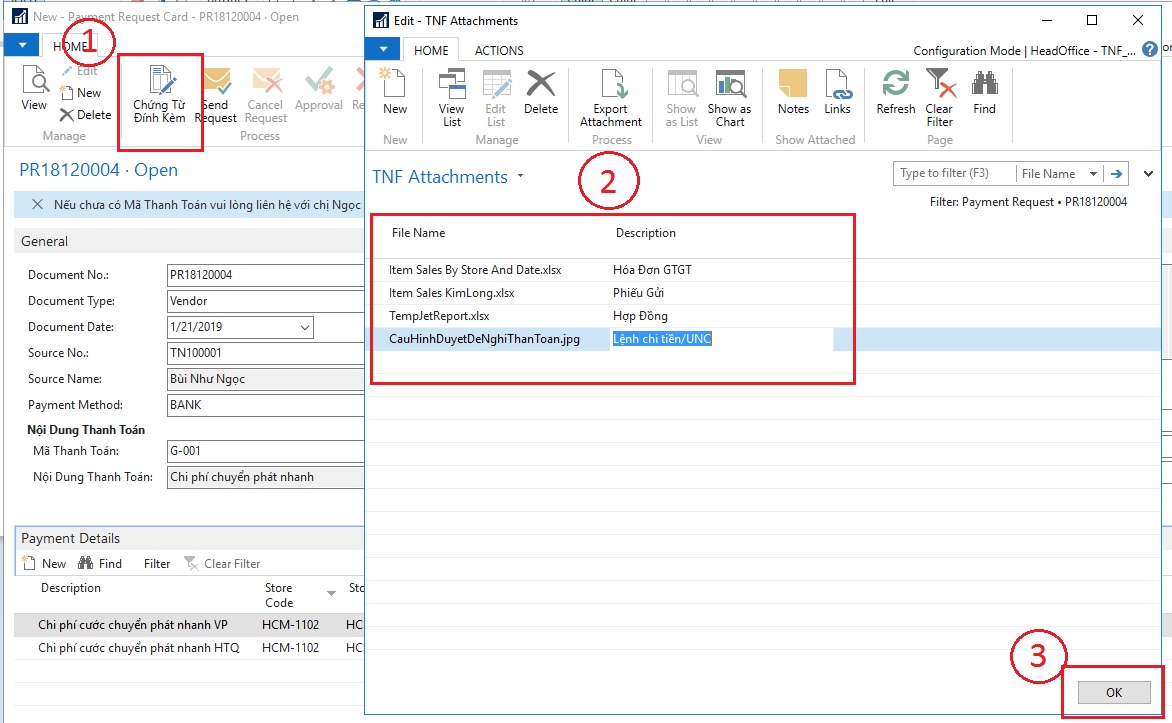Dismiss the Mã Thanh Toán notification
The image size is (1172, 723).
pos(37,204)
